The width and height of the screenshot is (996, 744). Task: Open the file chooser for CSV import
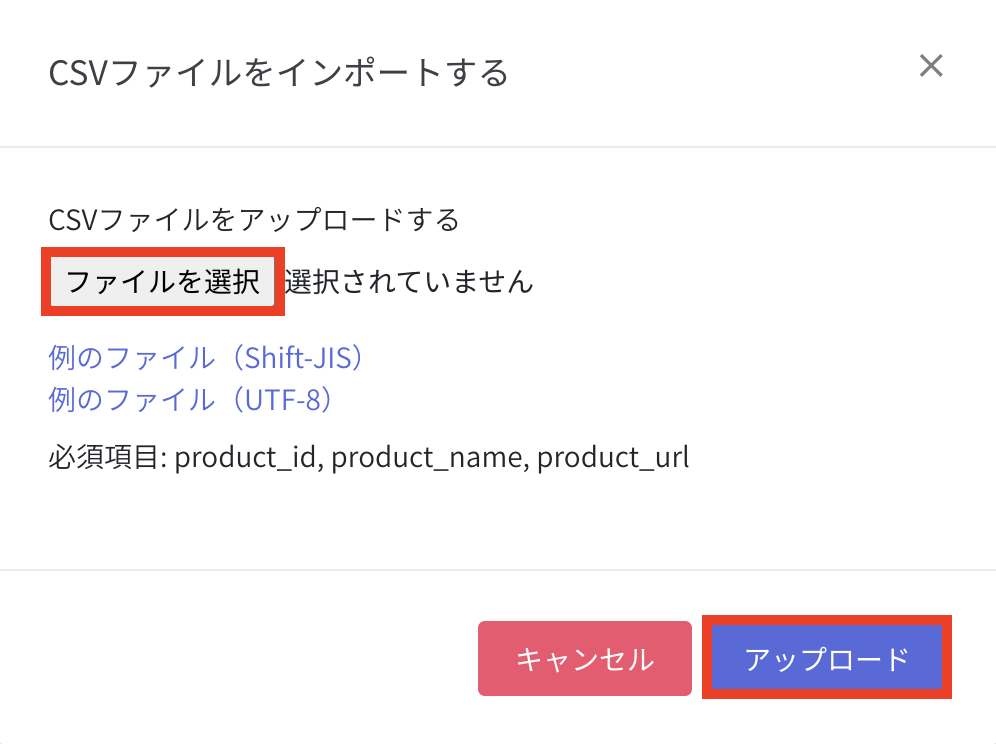[x=163, y=282]
